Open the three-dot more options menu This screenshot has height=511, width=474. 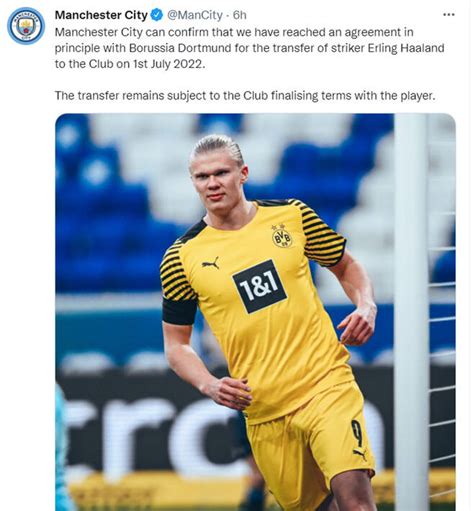click(449, 15)
